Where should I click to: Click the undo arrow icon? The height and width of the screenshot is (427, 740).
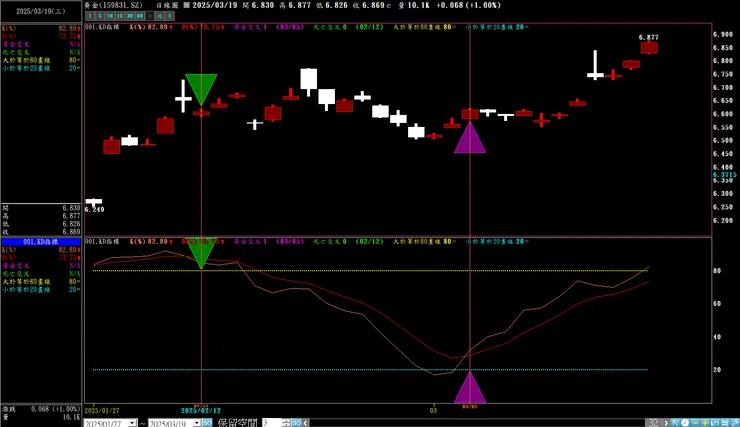coord(715,423)
